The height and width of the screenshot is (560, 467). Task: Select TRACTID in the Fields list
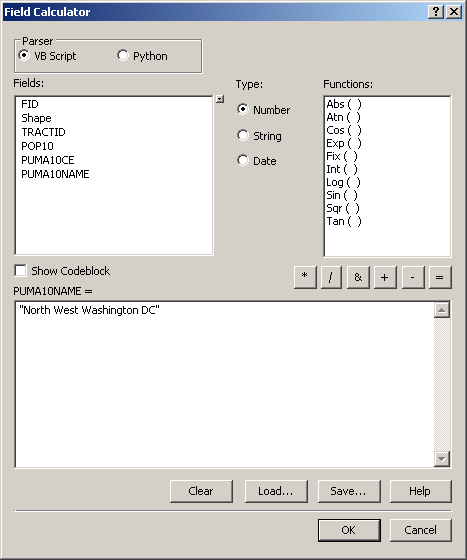[43, 132]
